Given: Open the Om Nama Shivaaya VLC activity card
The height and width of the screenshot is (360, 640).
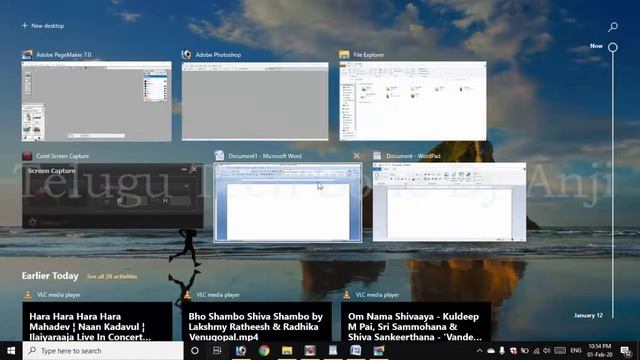Looking at the screenshot, I should 416,322.
